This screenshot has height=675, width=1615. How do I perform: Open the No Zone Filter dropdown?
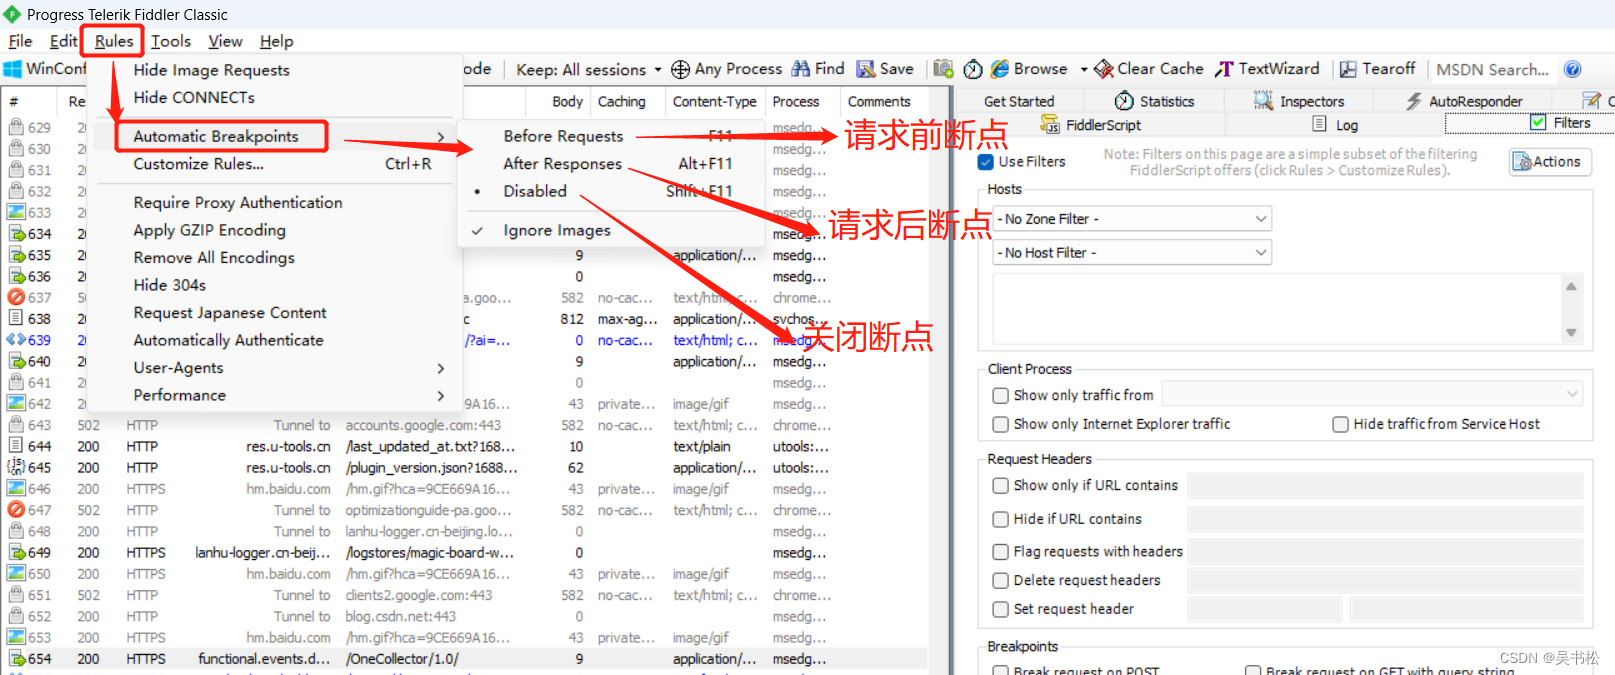click(1132, 219)
